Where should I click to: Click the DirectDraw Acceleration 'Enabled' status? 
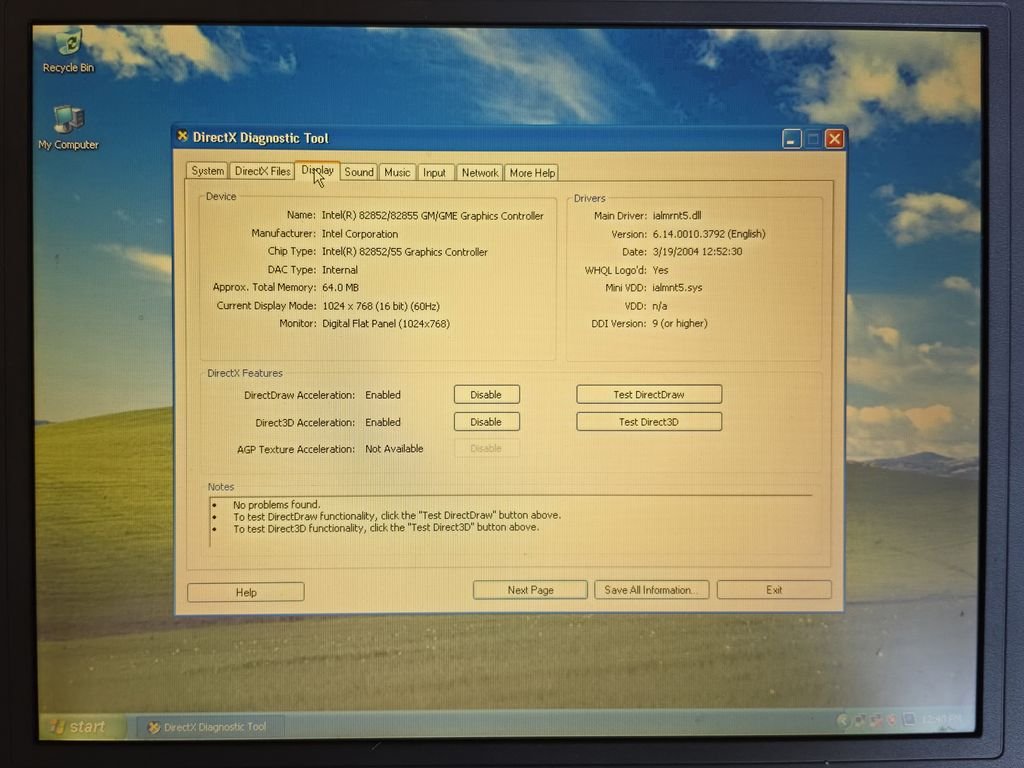click(x=383, y=395)
